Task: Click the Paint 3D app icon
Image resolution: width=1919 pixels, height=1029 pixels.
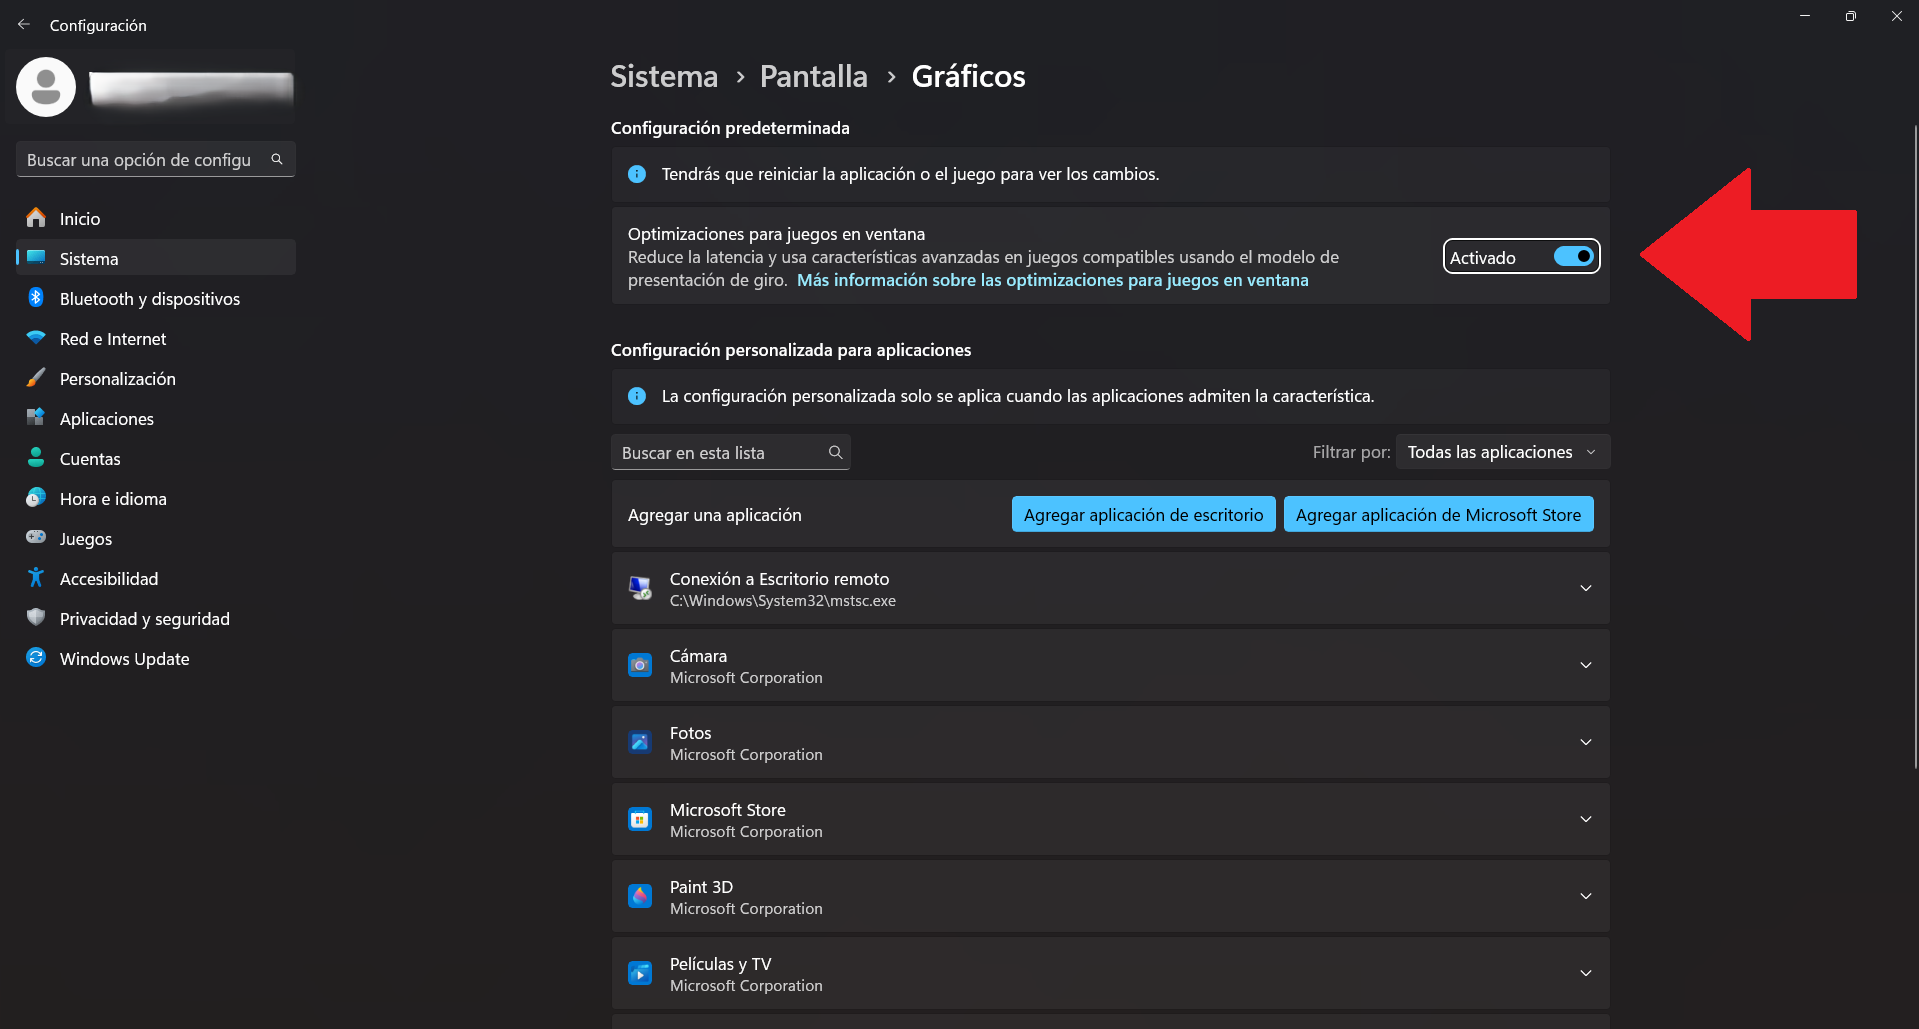Action: coord(640,896)
